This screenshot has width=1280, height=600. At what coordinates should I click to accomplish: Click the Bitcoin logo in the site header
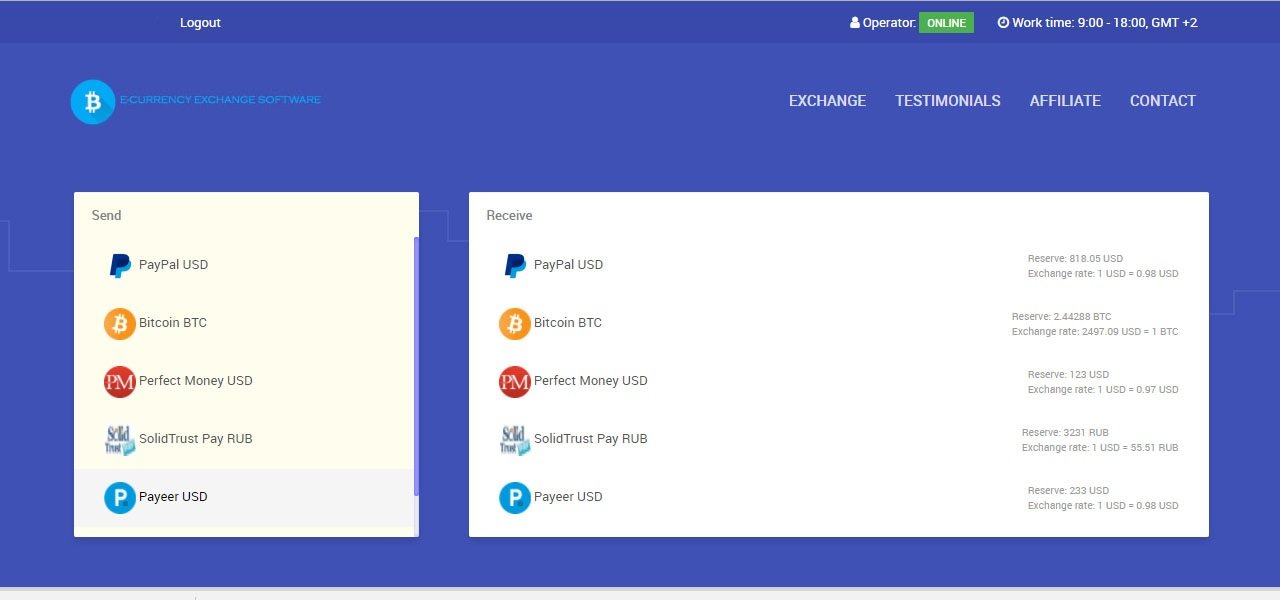coord(93,102)
